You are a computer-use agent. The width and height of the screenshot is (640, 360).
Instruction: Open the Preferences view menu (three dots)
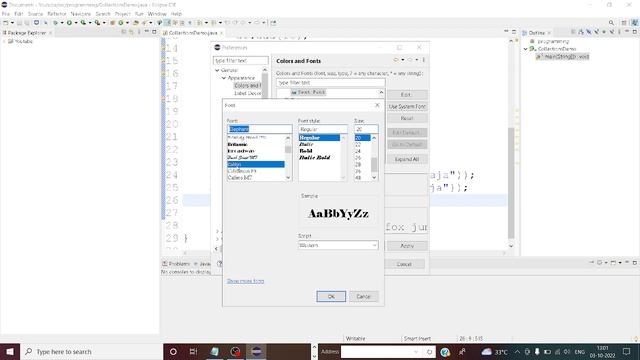tap(424, 60)
